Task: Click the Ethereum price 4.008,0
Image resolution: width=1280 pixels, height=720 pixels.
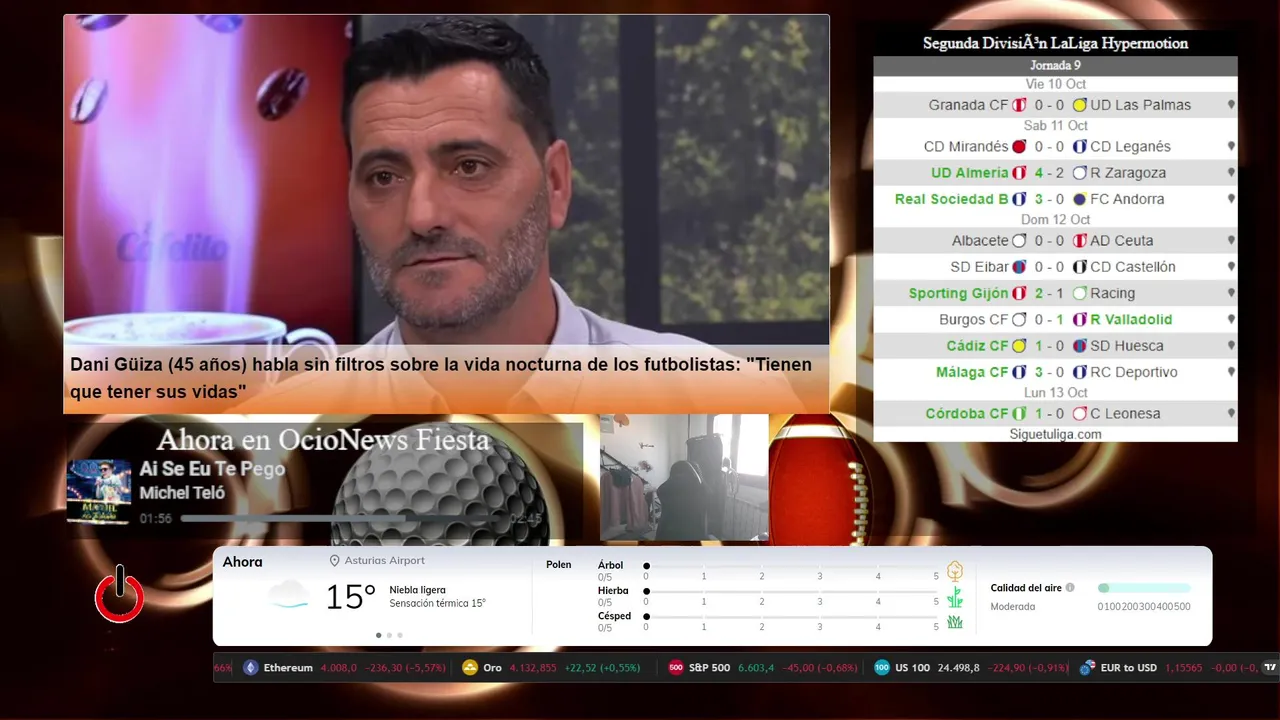Action: (338, 667)
